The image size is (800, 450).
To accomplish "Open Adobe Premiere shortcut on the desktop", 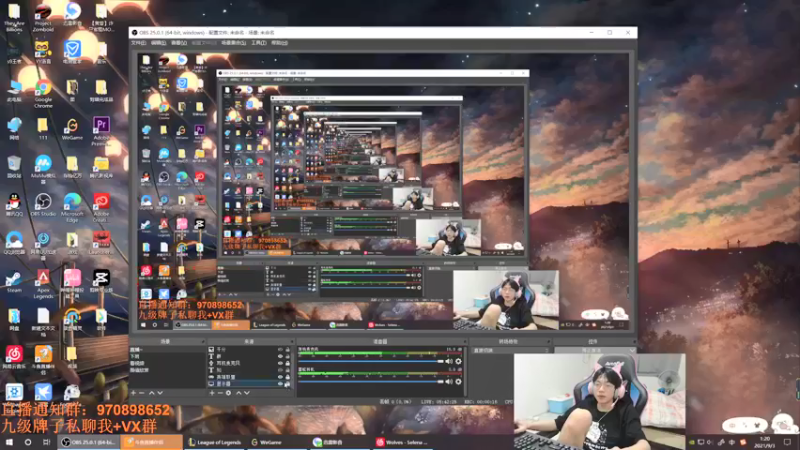I will (x=101, y=131).
